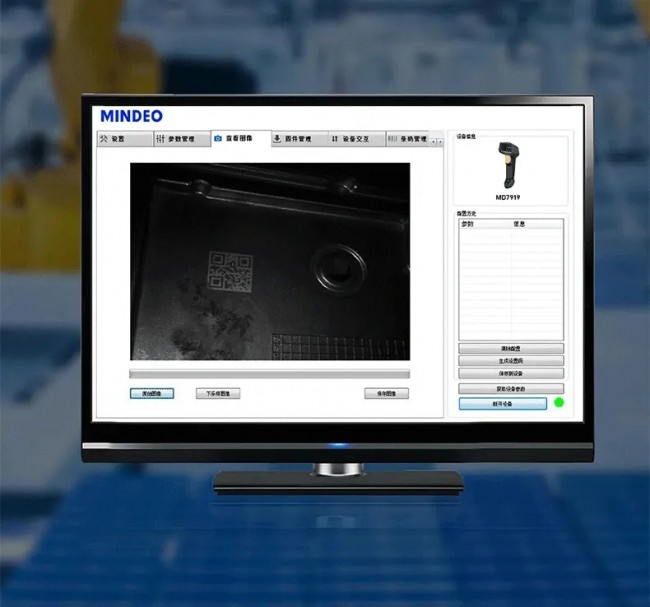Click the 保存图像 button
The width and height of the screenshot is (650, 607).
[386, 393]
